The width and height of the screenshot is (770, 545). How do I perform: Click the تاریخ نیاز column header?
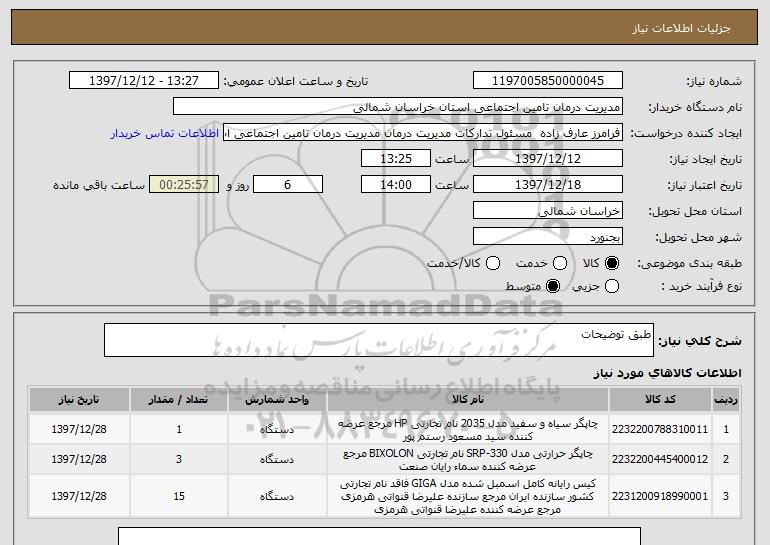pyautogui.click(x=79, y=400)
